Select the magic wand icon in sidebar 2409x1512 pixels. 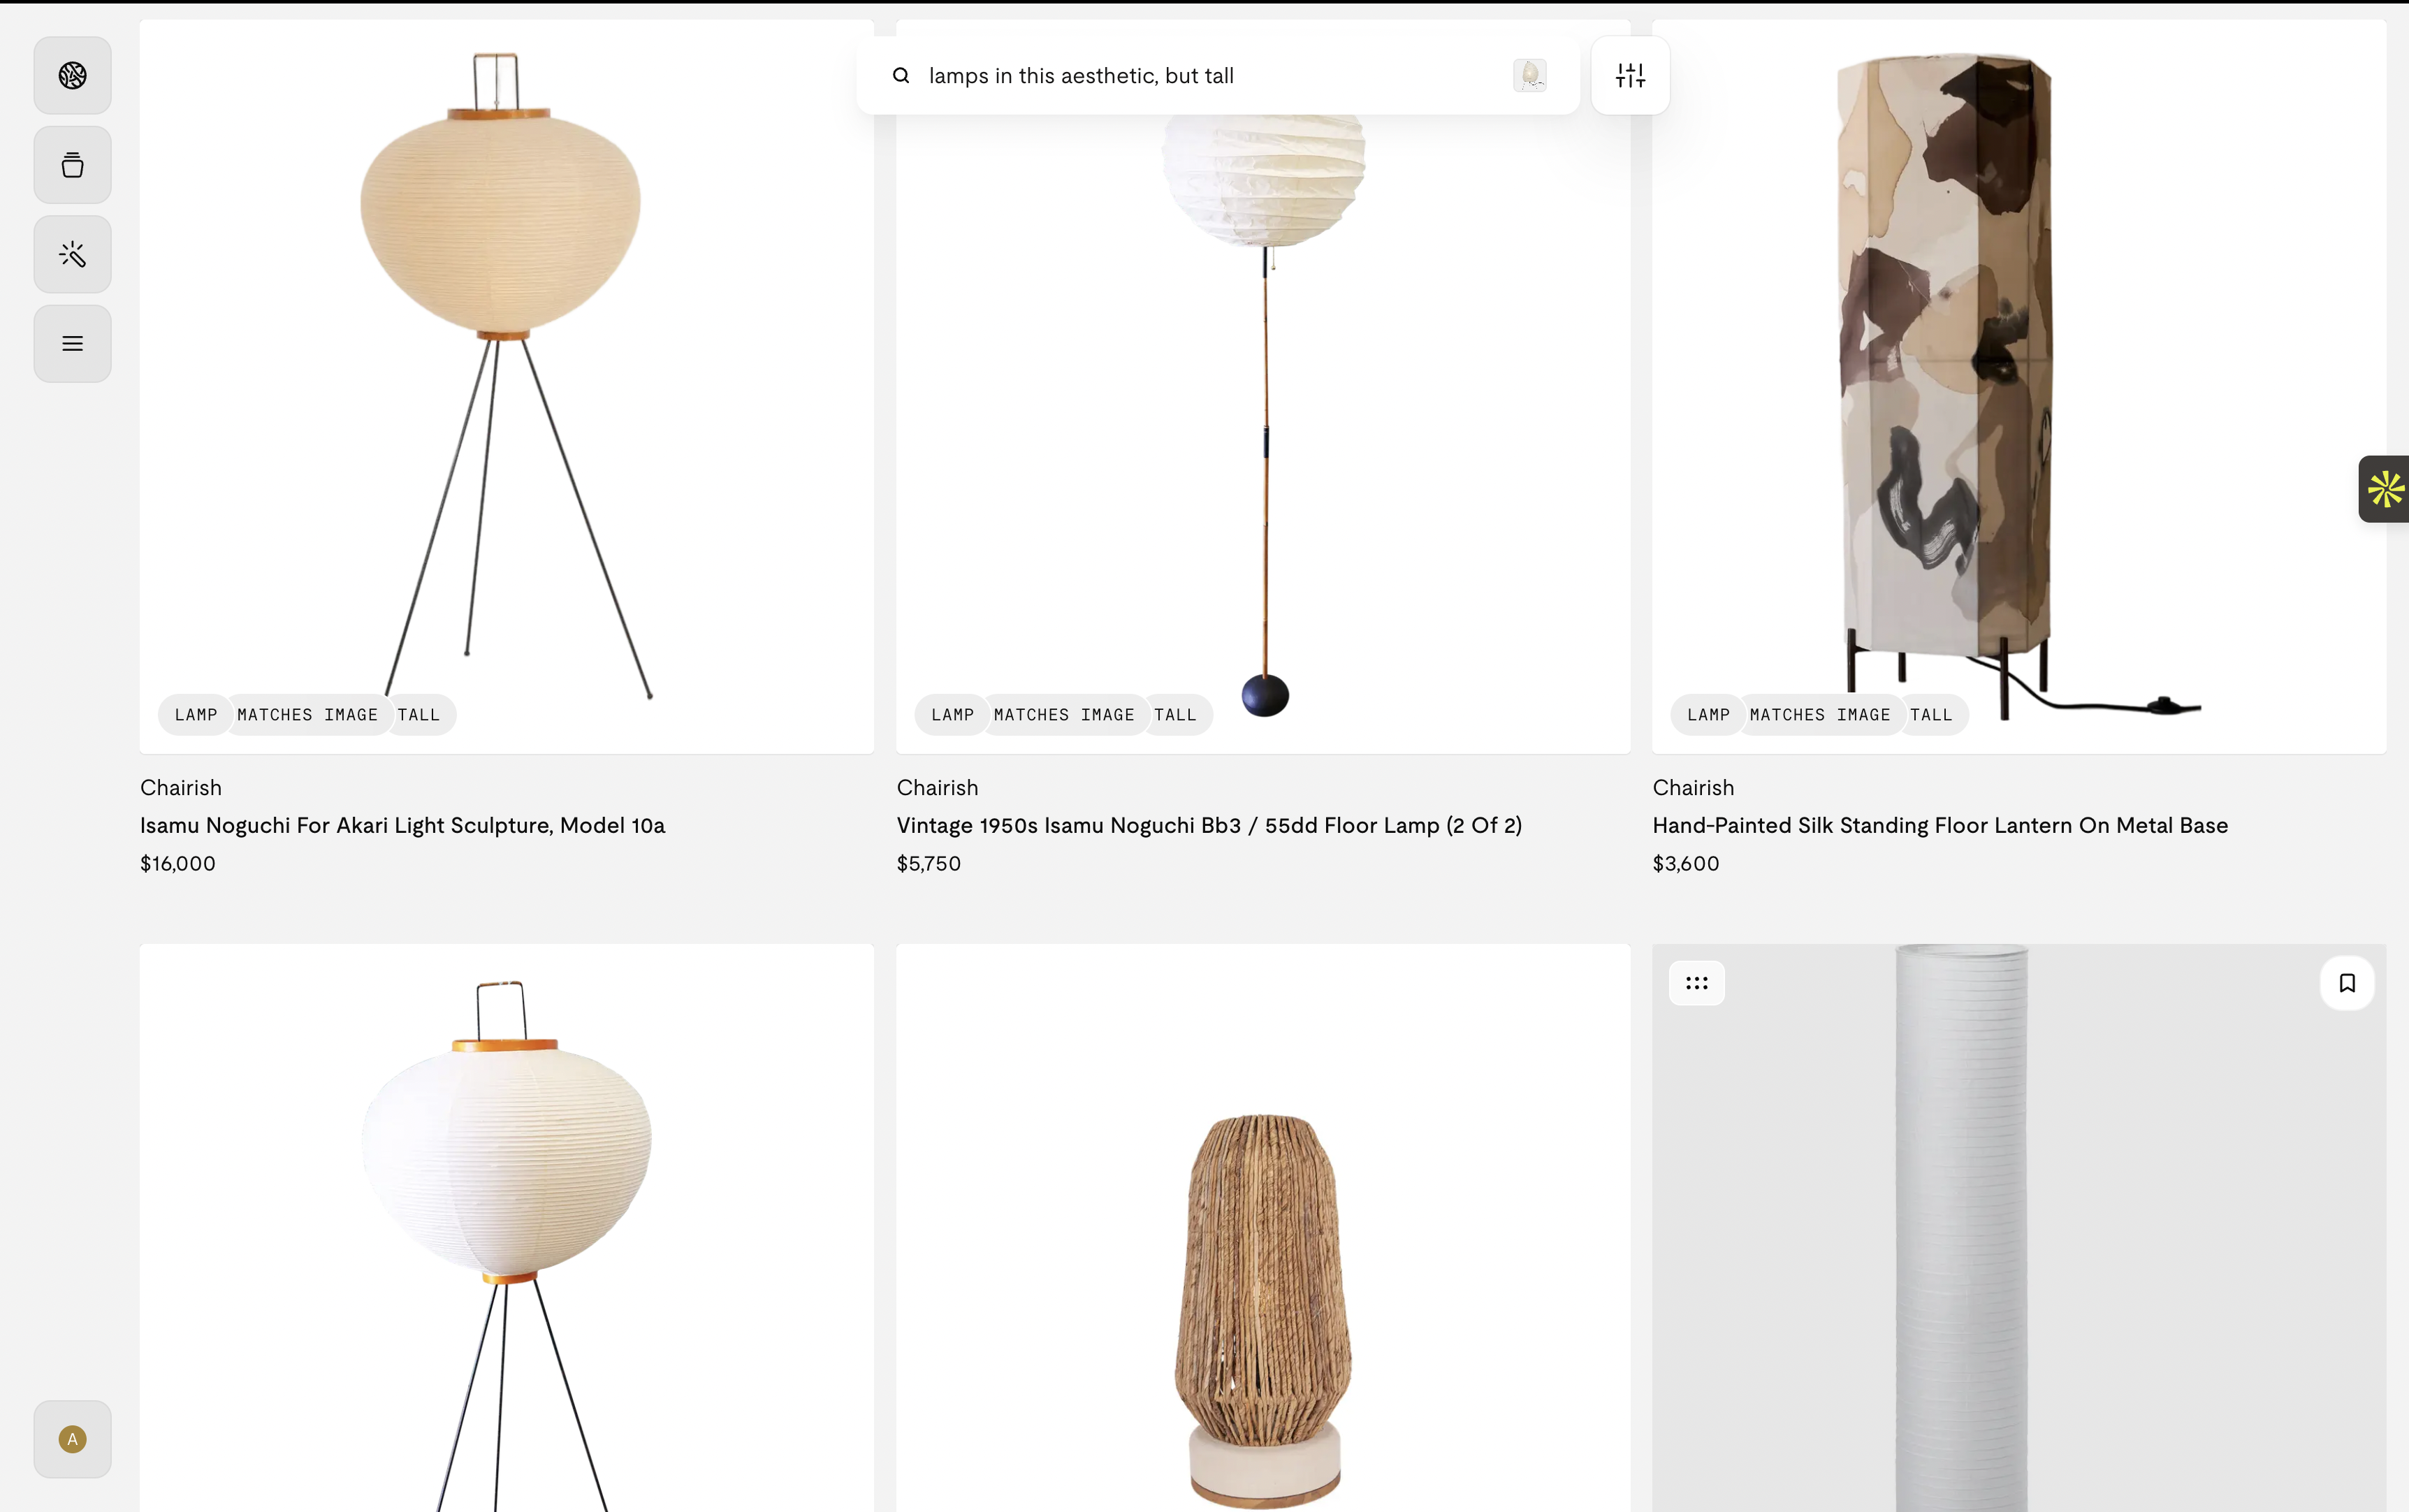pyautogui.click(x=72, y=254)
